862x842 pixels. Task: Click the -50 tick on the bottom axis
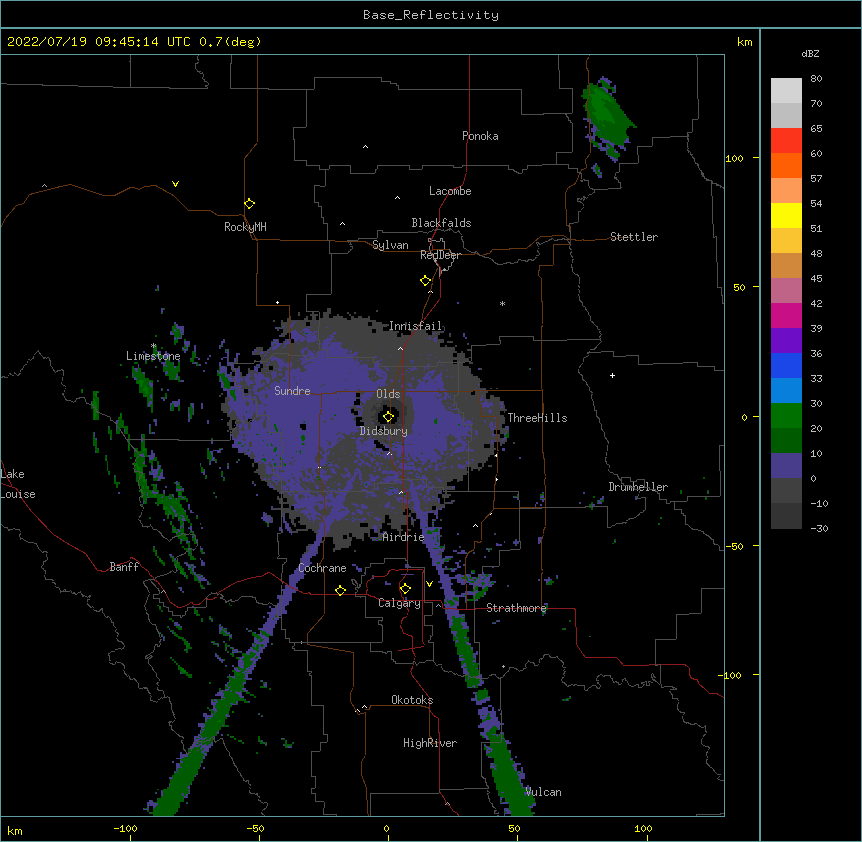pos(255,828)
